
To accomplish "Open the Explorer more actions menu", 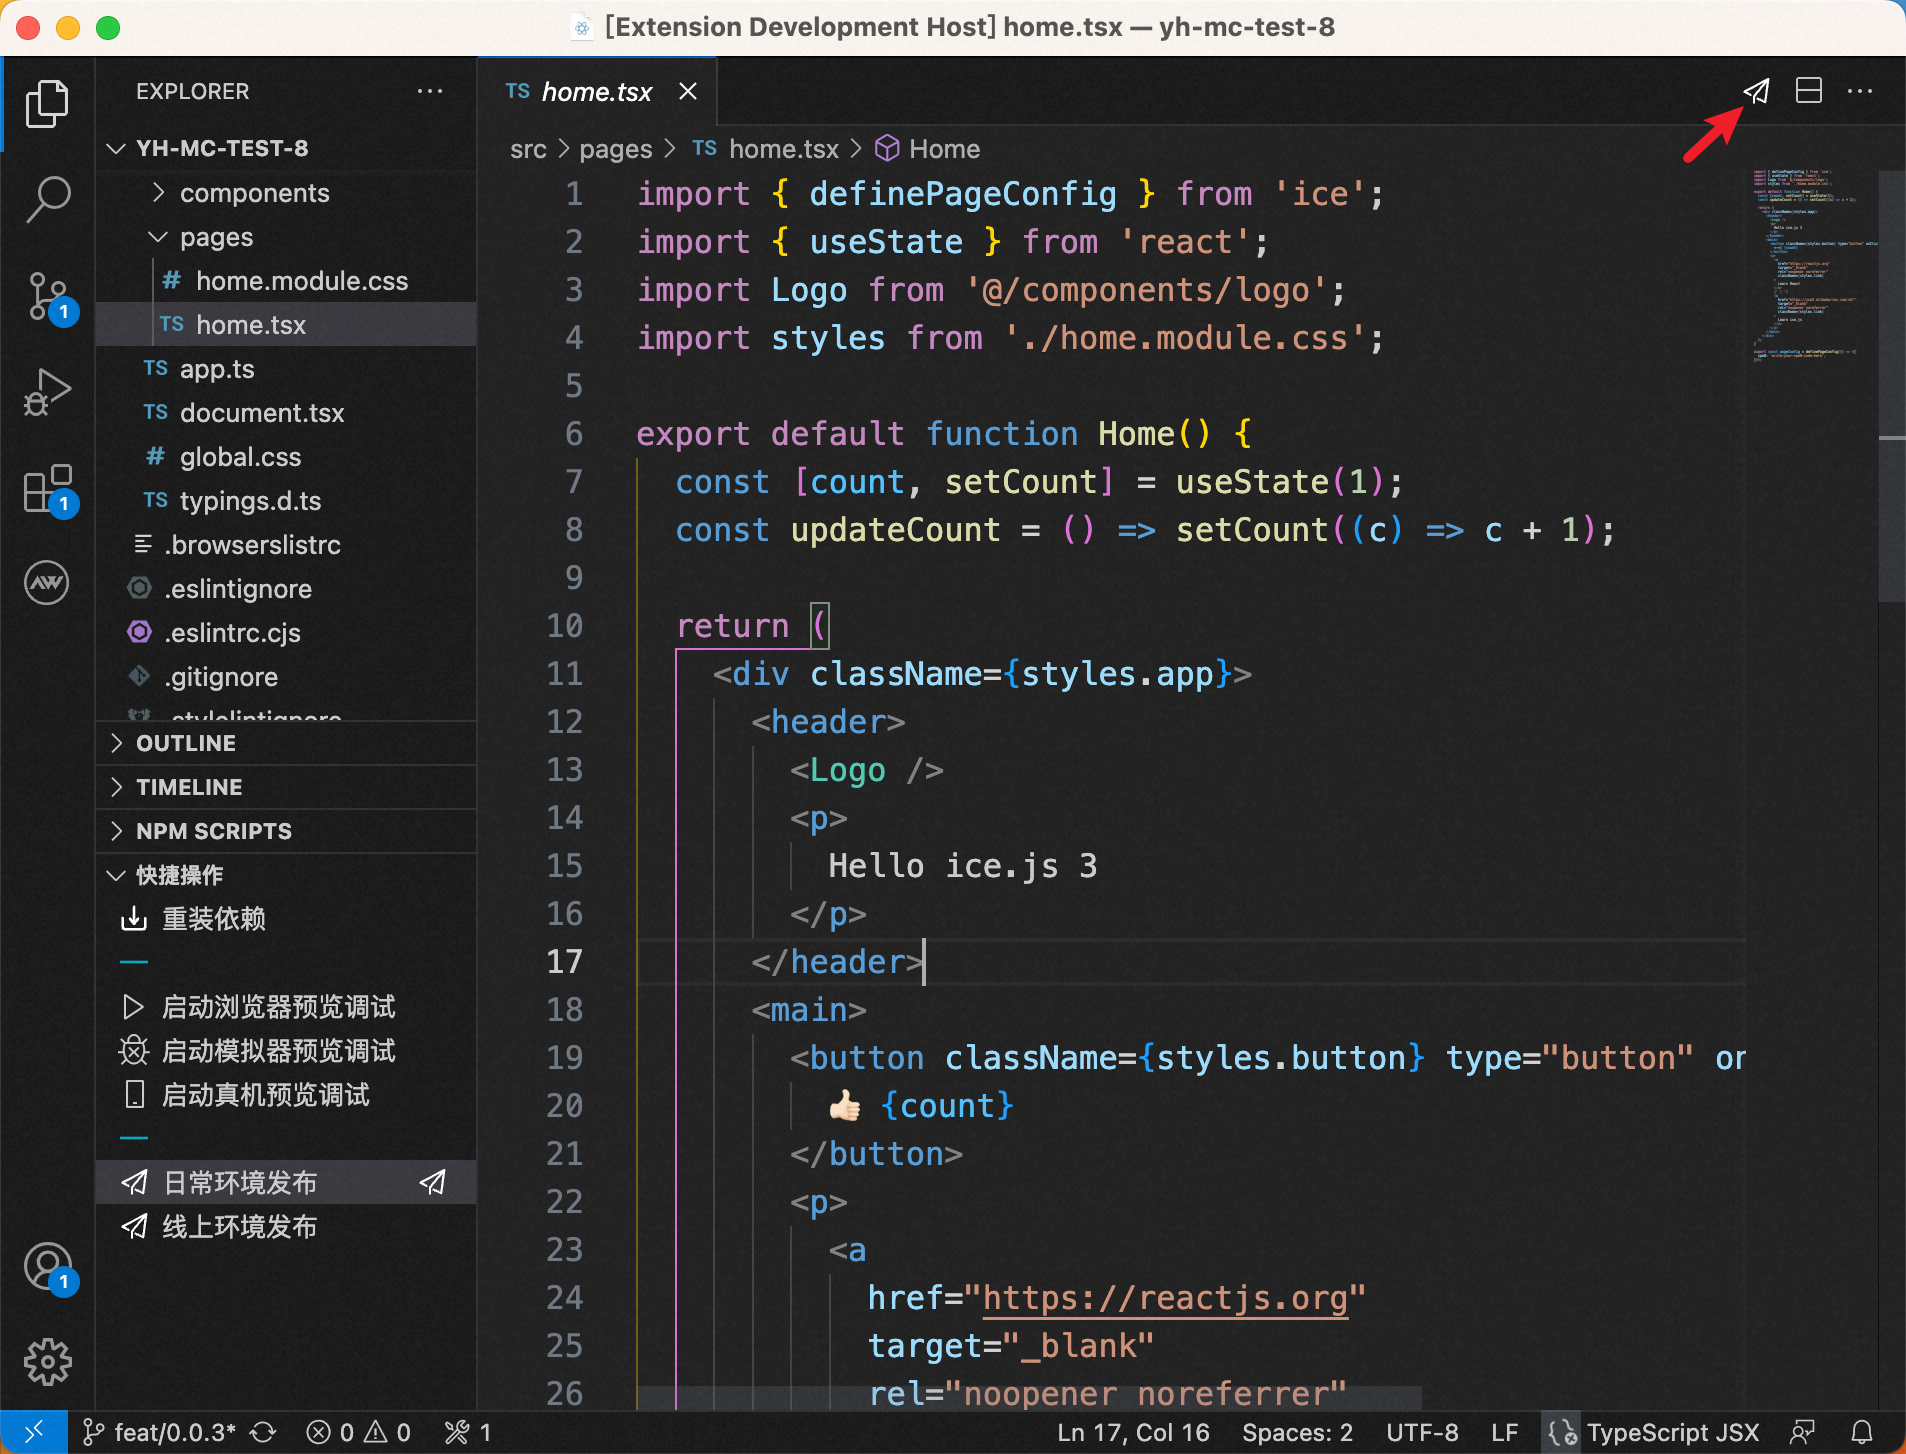I will (x=430, y=91).
